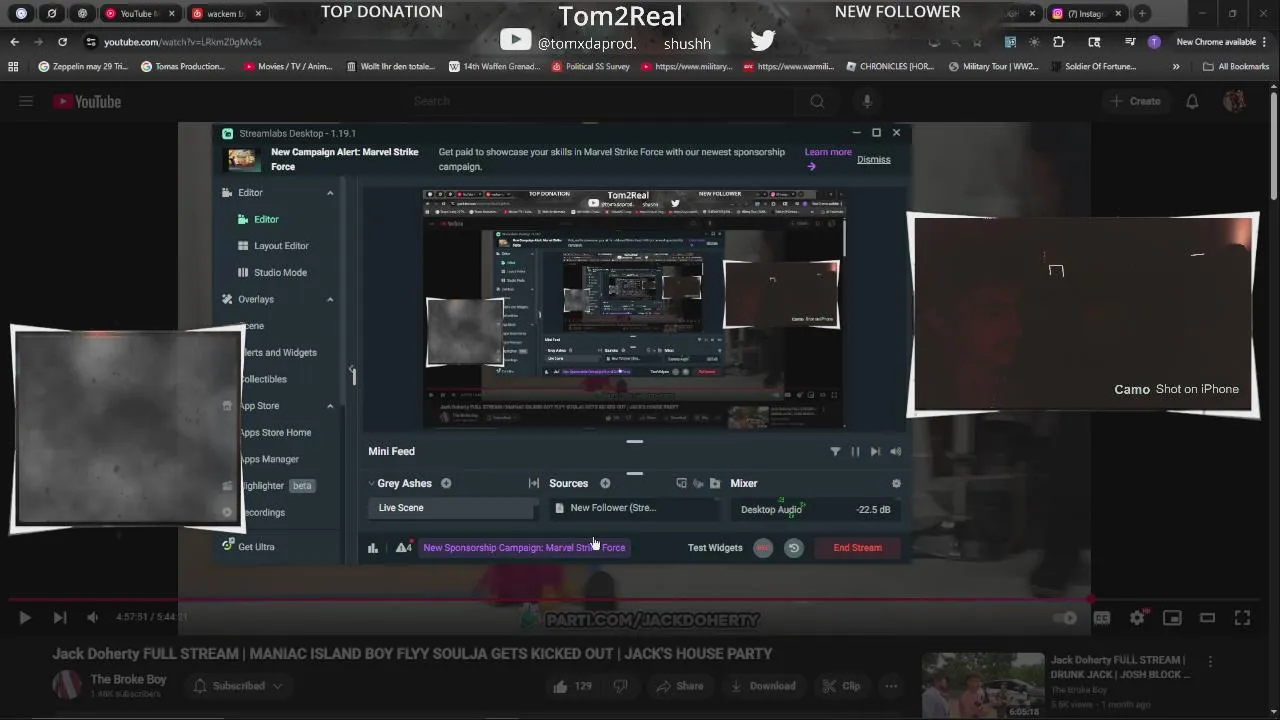Skip to next YouTube video
The image size is (1280, 720).
pos(59,618)
